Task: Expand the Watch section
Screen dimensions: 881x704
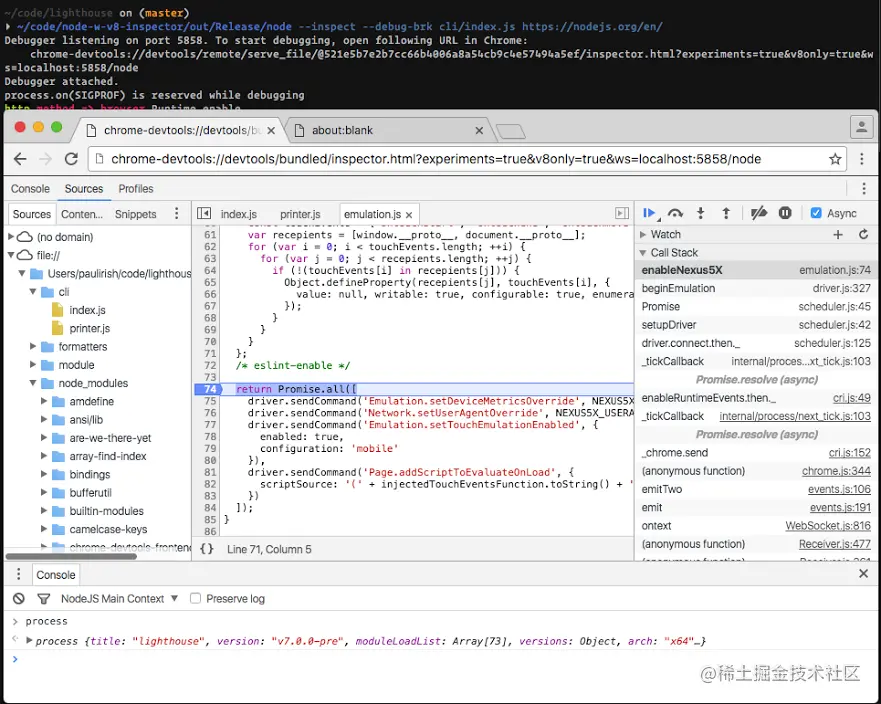Action: click(x=643, y=234)
